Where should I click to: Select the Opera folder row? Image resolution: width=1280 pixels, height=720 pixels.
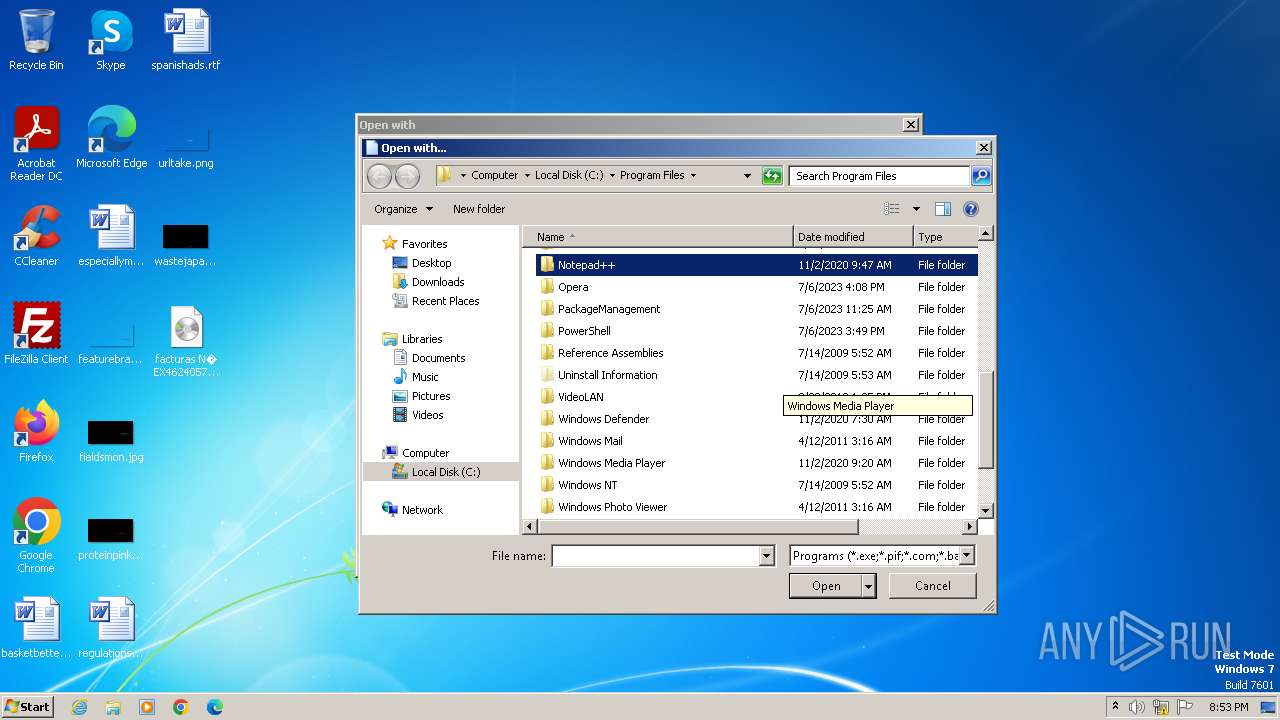click(756, 287)
